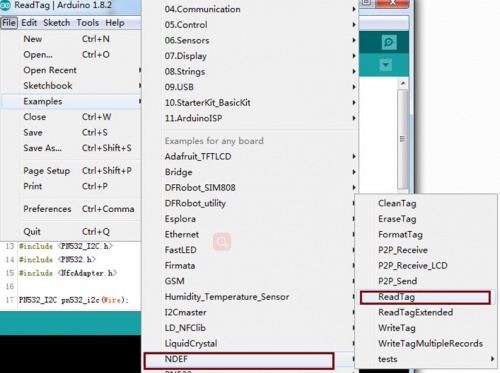This screenshot has width=500, height=373.
Task: Expand Bridge library examples
Action: (251, 172)
